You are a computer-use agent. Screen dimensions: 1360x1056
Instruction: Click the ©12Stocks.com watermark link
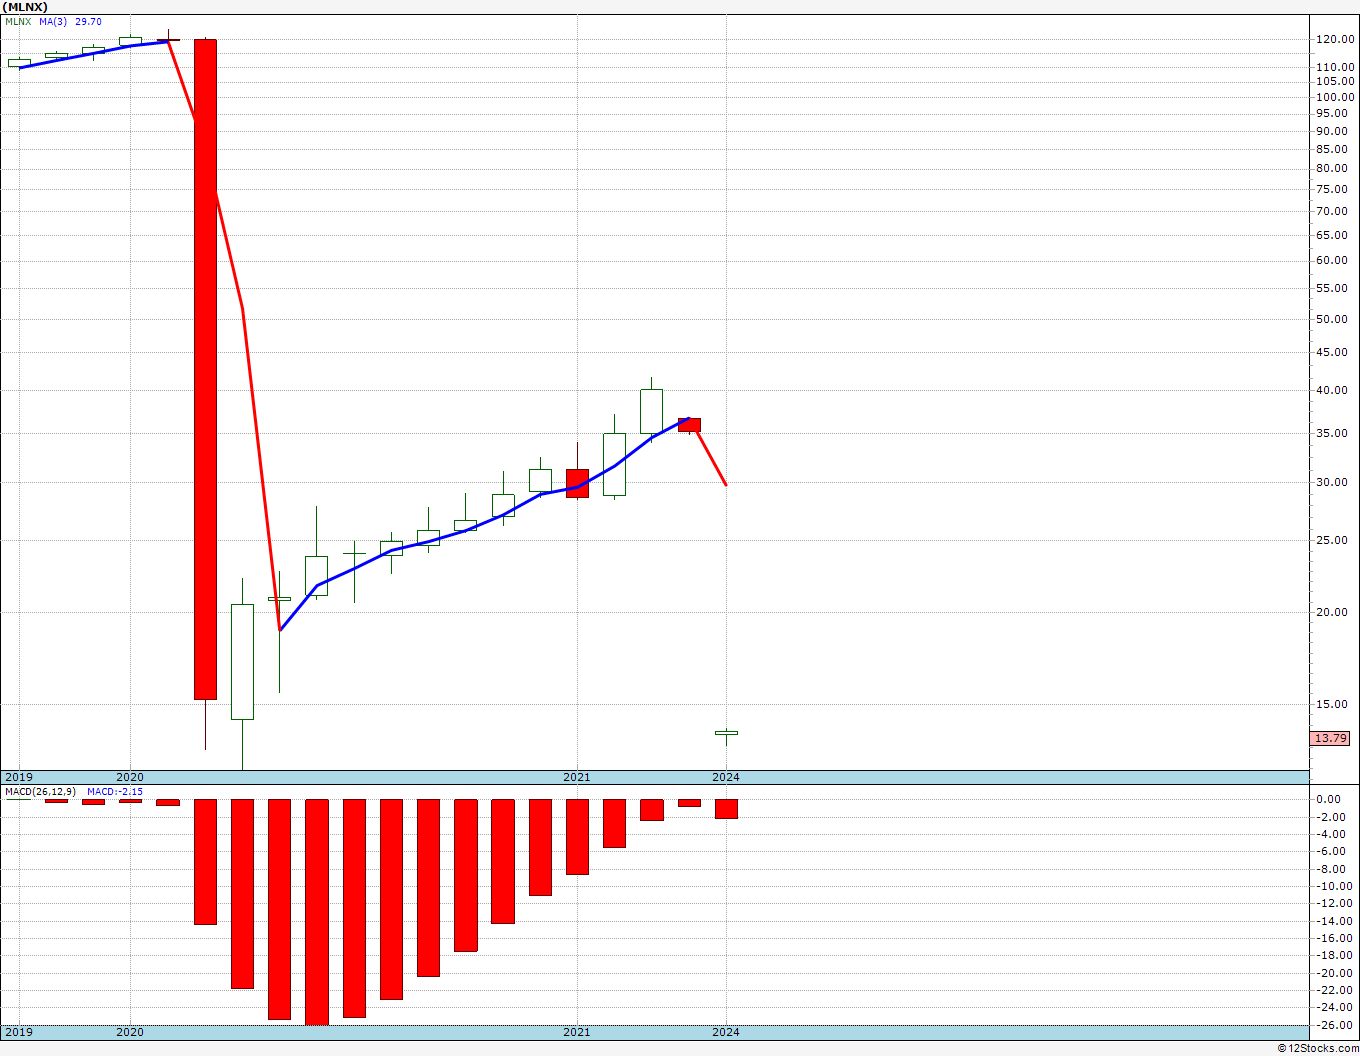(1319, 1048)
